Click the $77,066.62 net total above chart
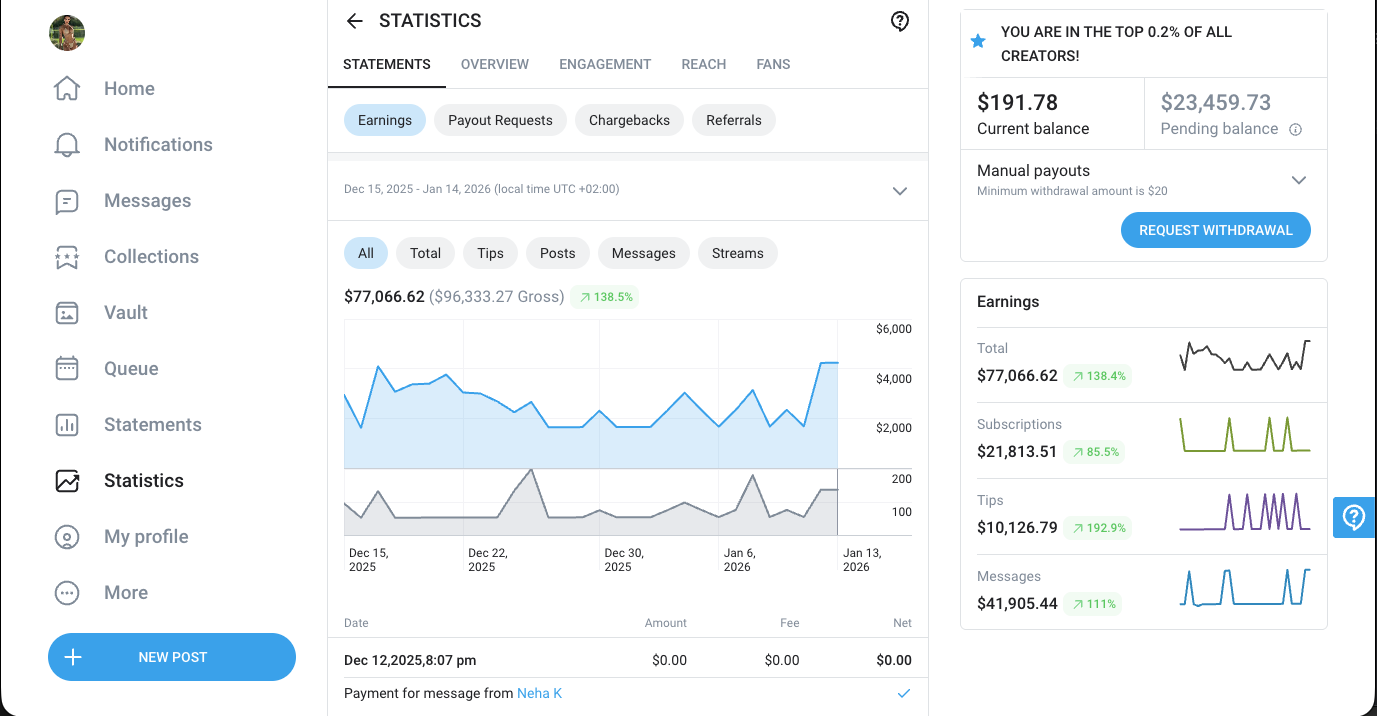The image size is (1377, 716). (384, 297)
